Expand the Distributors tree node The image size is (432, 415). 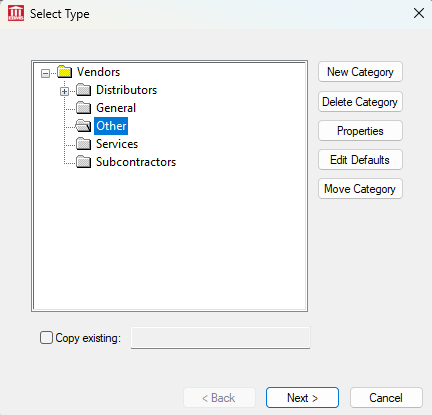(65, 91)
